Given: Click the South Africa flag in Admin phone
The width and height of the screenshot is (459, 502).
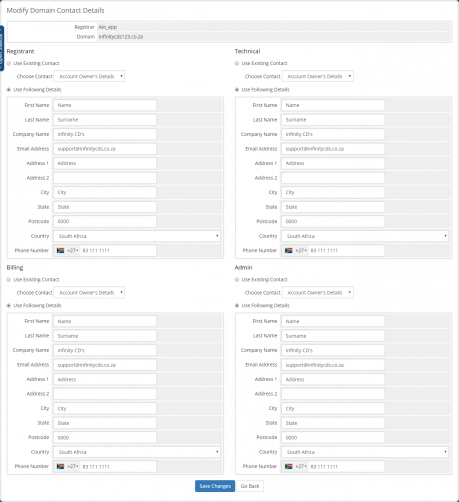Looking at the screenshot, I should tap(288, 466).
